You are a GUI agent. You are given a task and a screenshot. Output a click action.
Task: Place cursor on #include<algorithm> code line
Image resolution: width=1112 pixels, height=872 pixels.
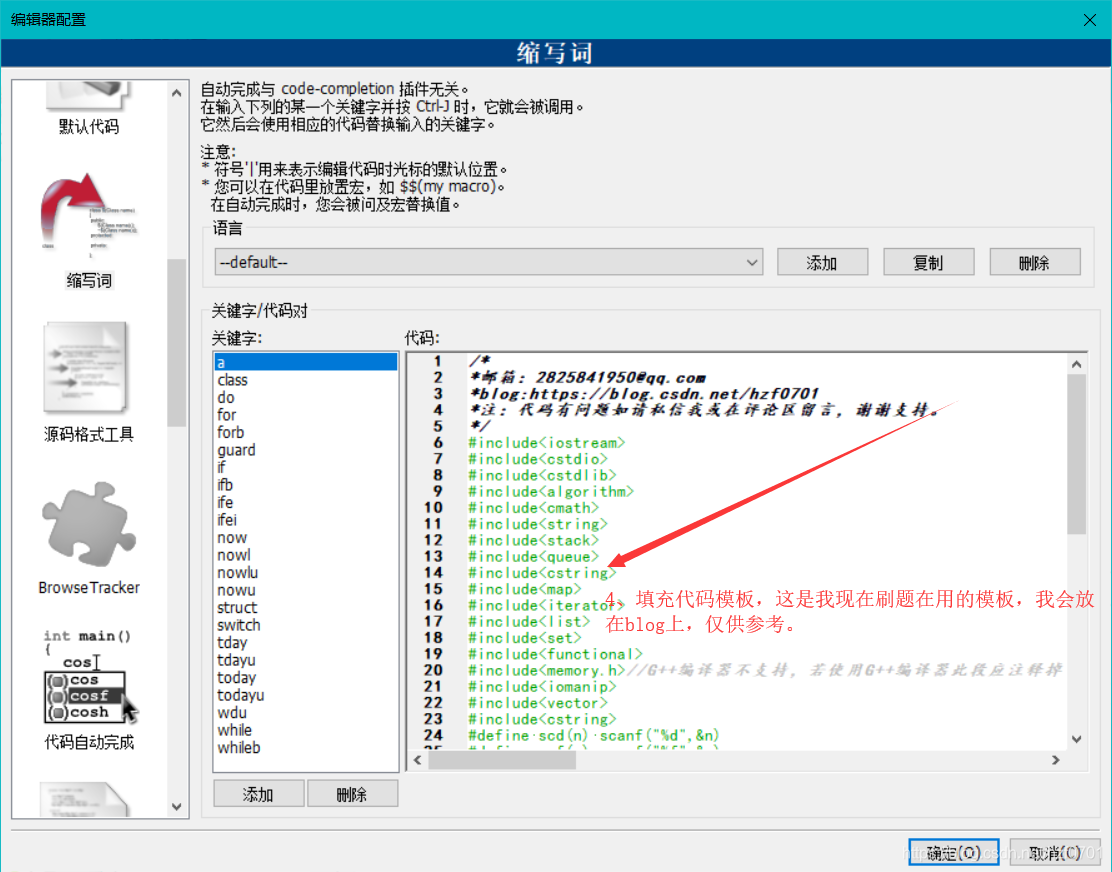(x=551, y=491)
